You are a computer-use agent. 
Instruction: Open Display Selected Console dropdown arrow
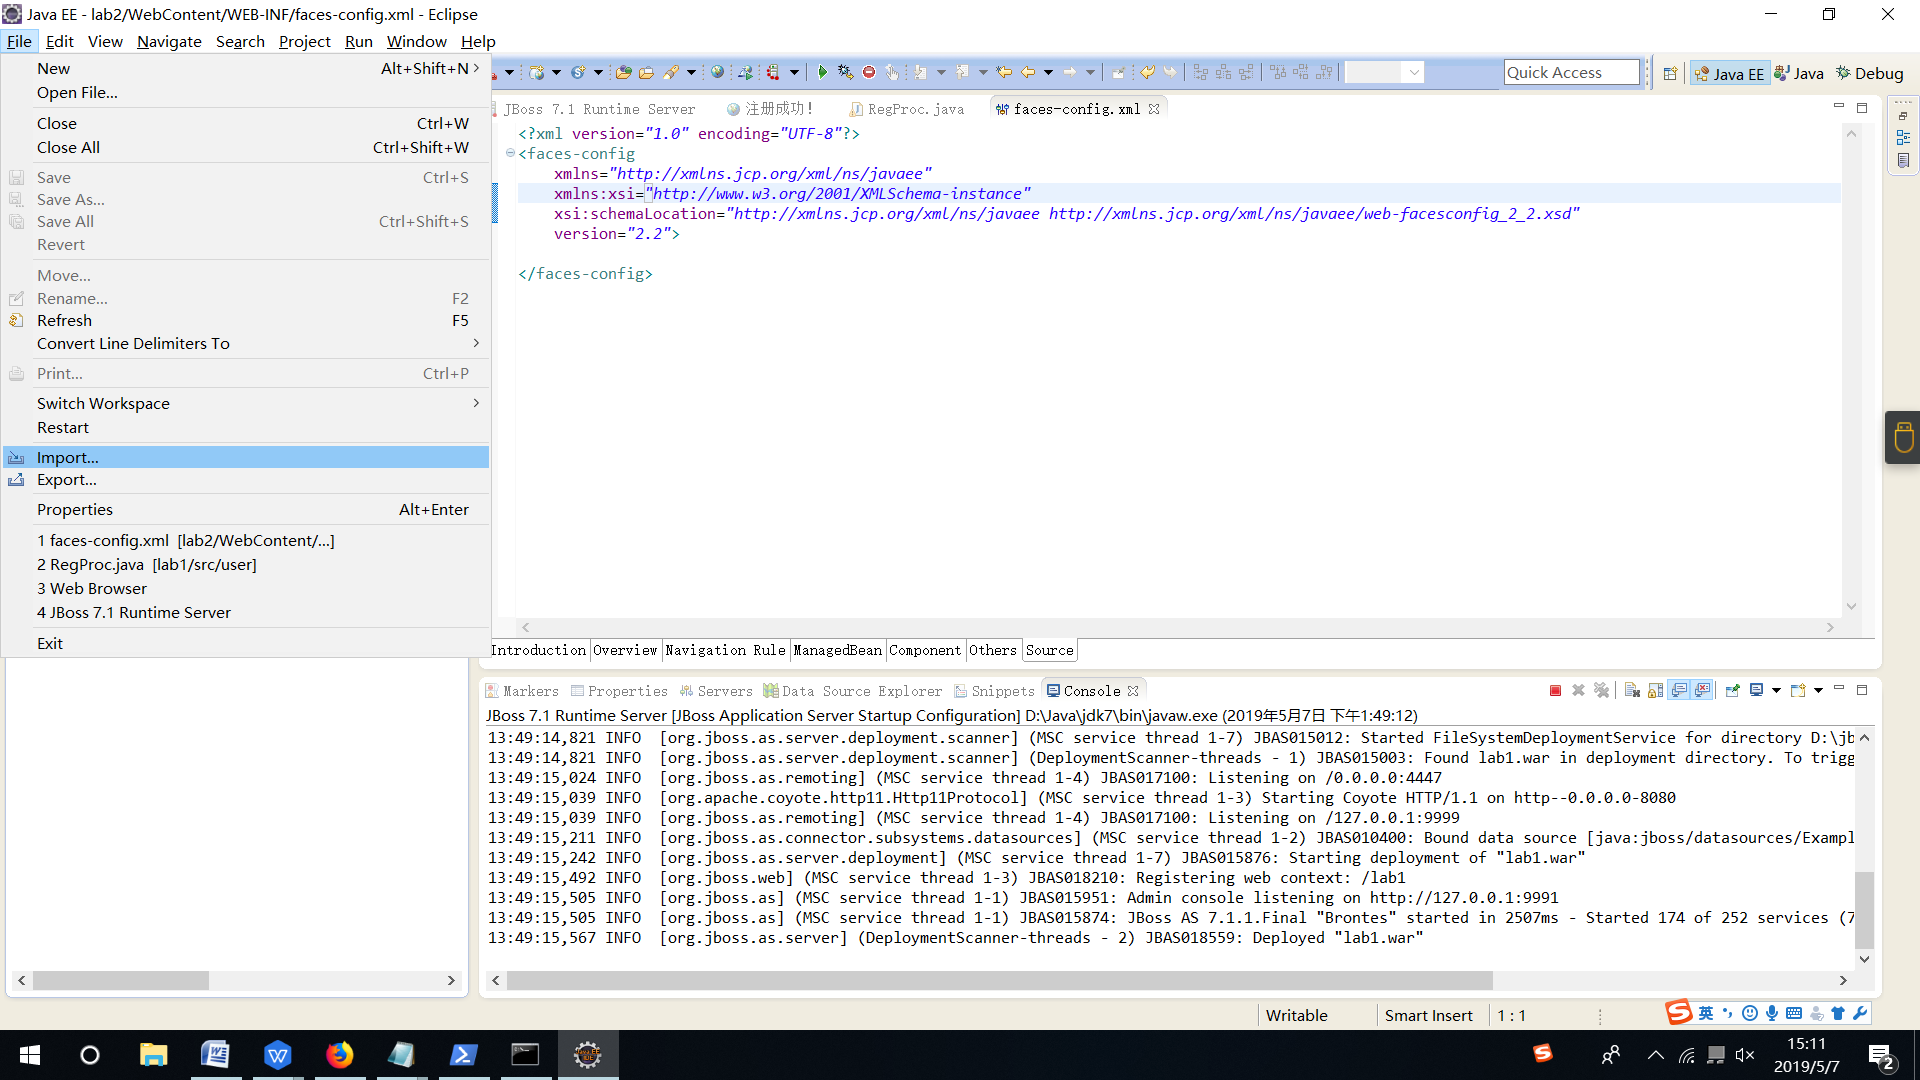pyautogui.click(x=1776, y=691)
